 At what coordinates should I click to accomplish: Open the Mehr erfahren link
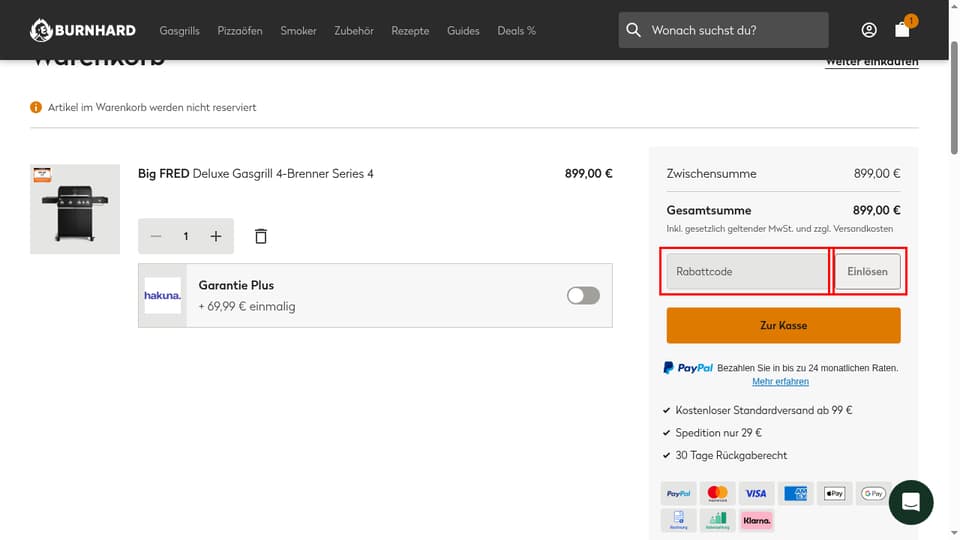pos(780,381)
